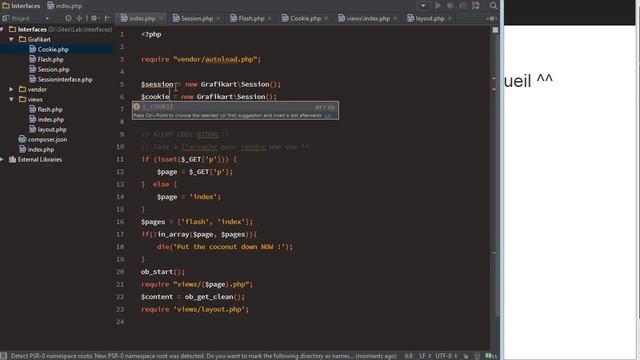This screenshot has width=640, height=360.
Task: Start debugging with the bug icon
Action: point(450,6)
